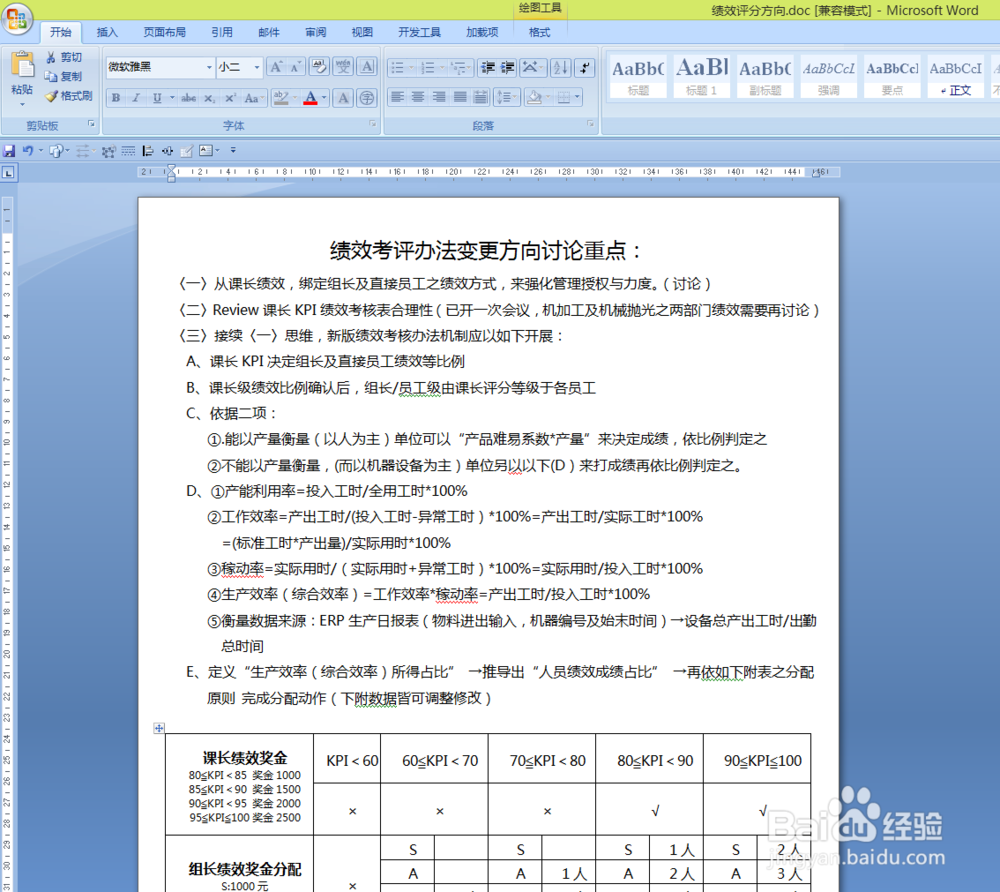1000x892 pixels.
Task: Click the Show/Hide paragraph marks icon
Action: point(584,67)
